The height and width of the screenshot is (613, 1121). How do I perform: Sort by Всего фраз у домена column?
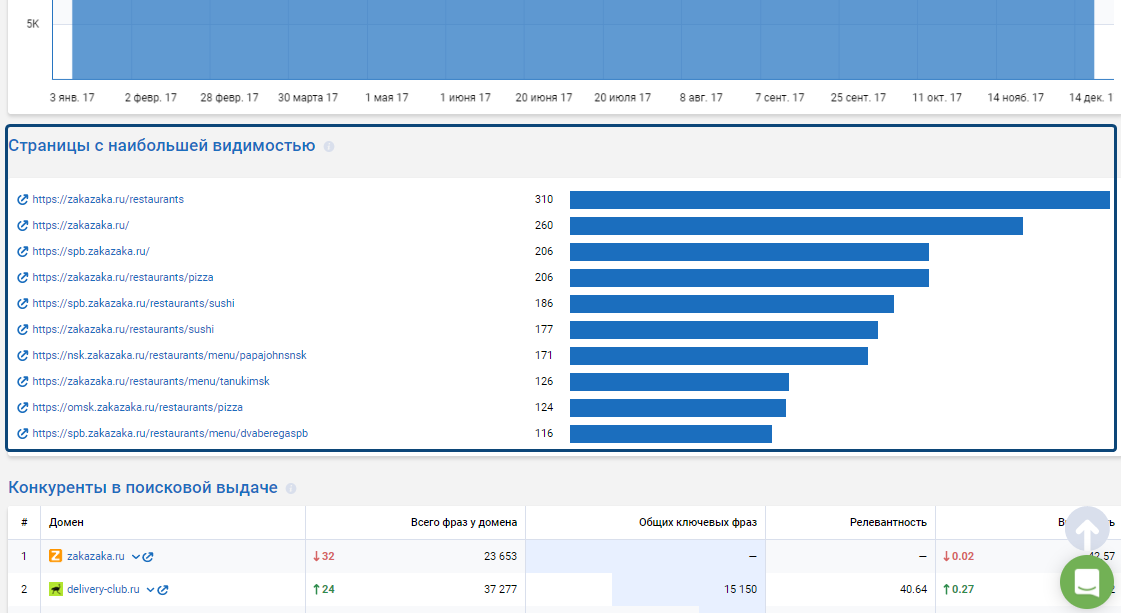(463, 522)
